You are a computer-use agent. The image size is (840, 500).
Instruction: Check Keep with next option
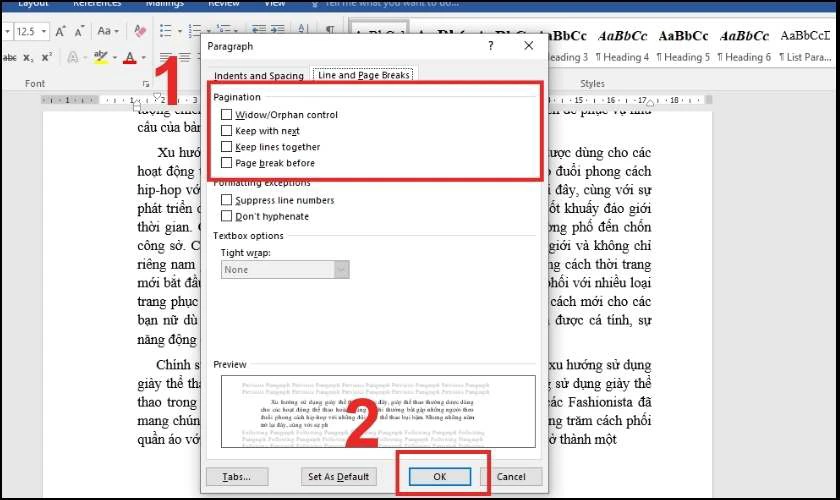point(227,131)
